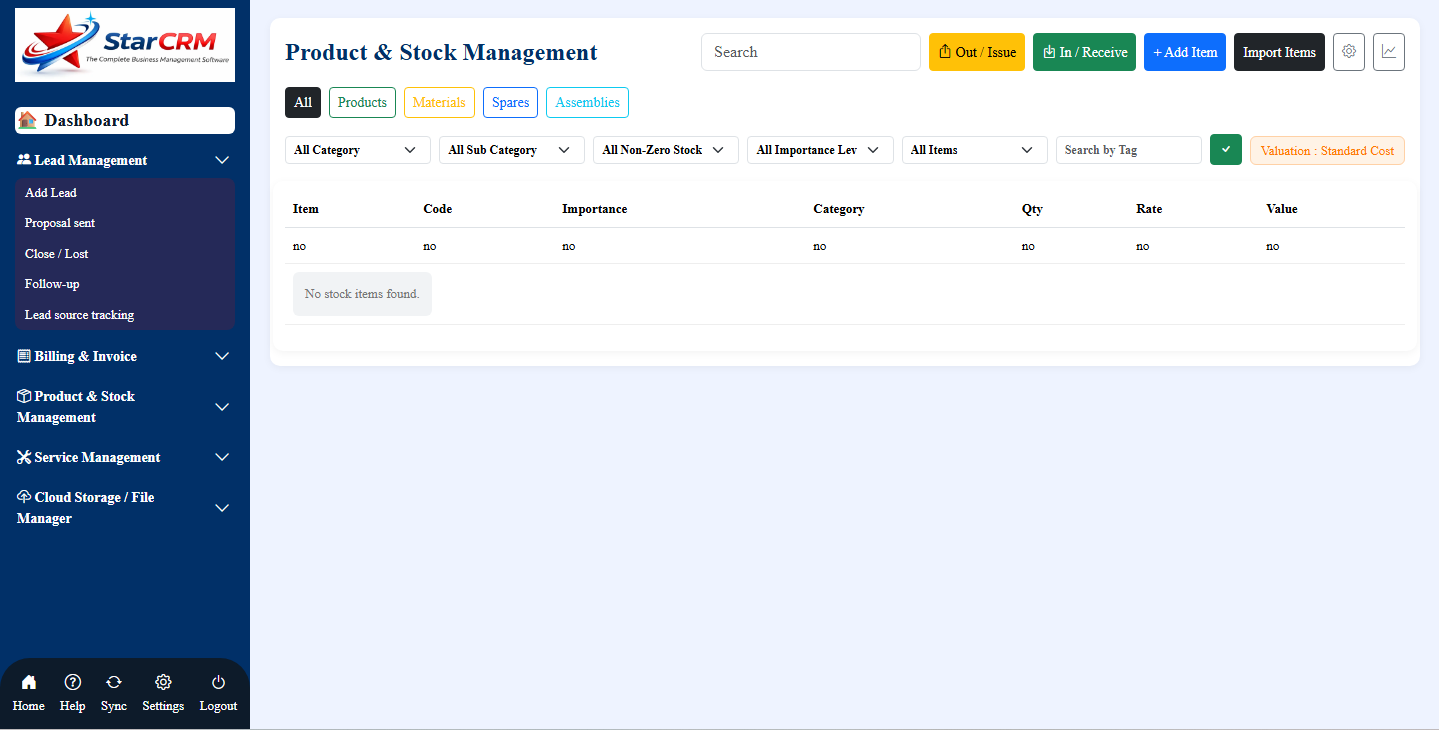The image size is (1439, 730).
Task: Open the stock analytics chart icon
Action: point(1388,51)
